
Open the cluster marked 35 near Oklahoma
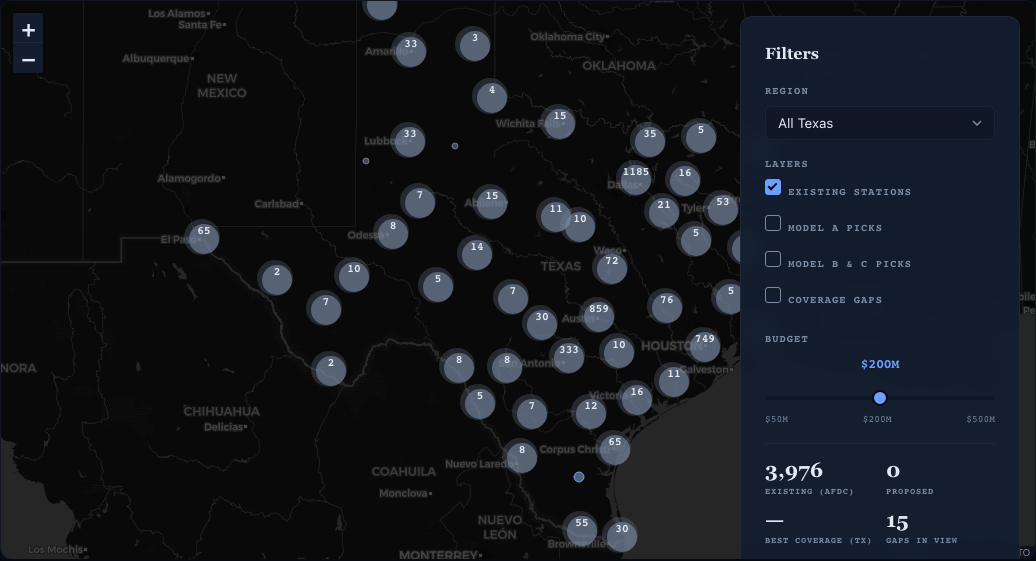click(649, 139)
